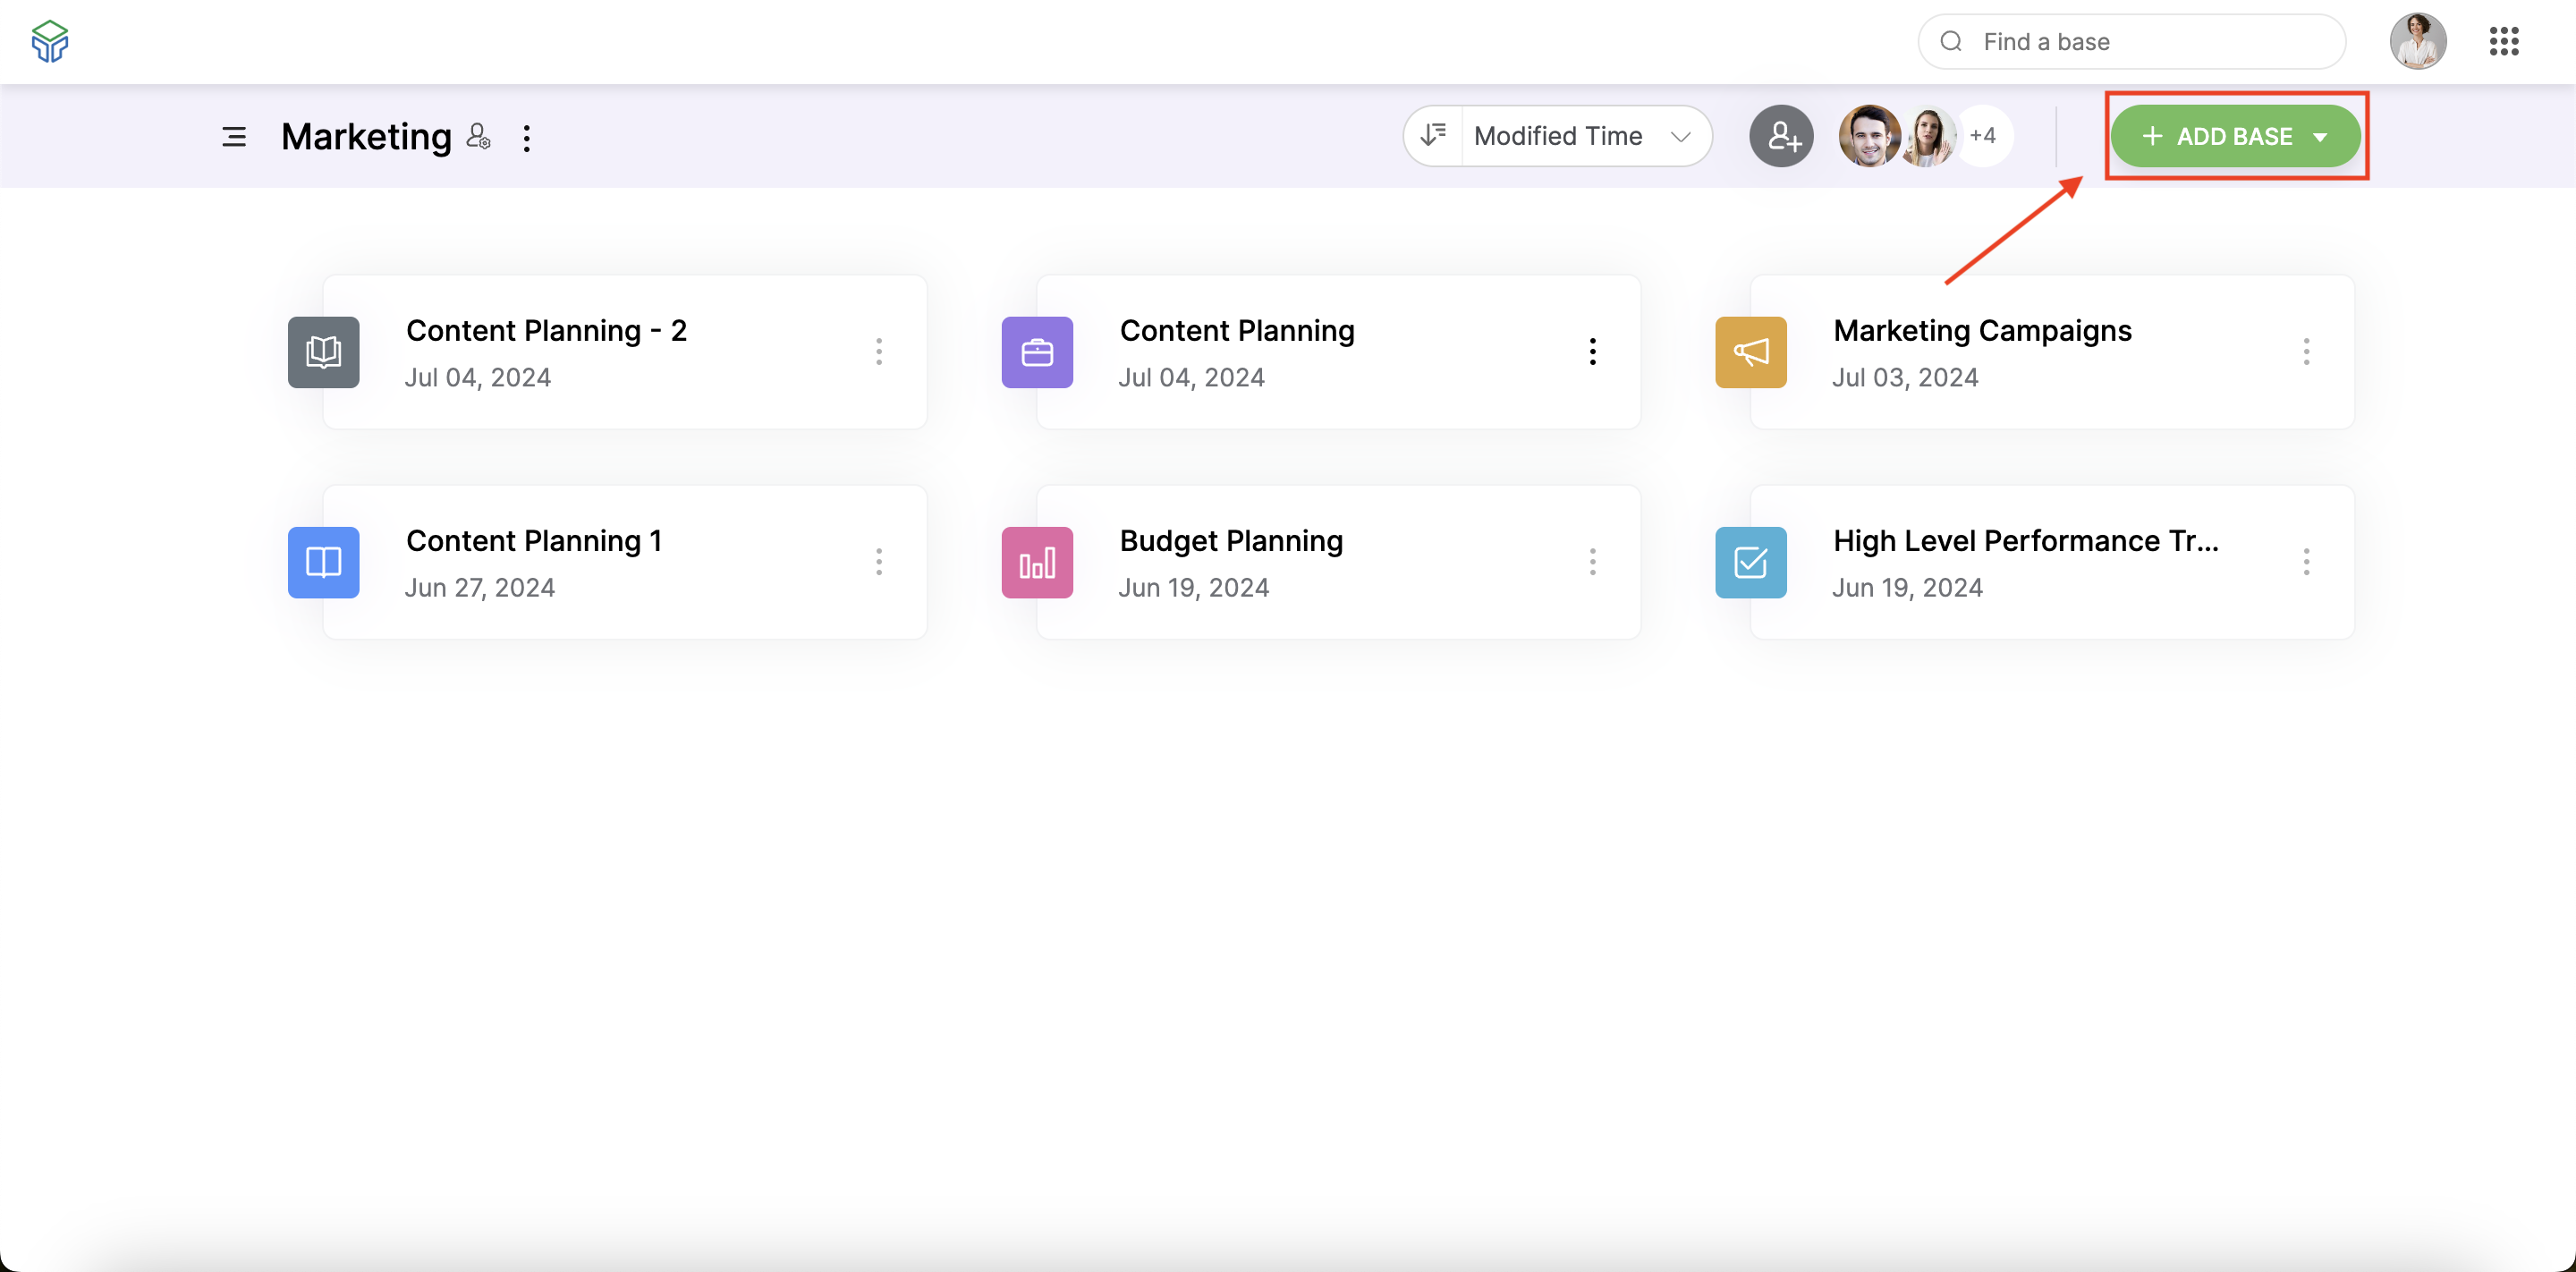Show the +4 additional members
Screen dimensions: 2576x1272
tap(1982, 136)
